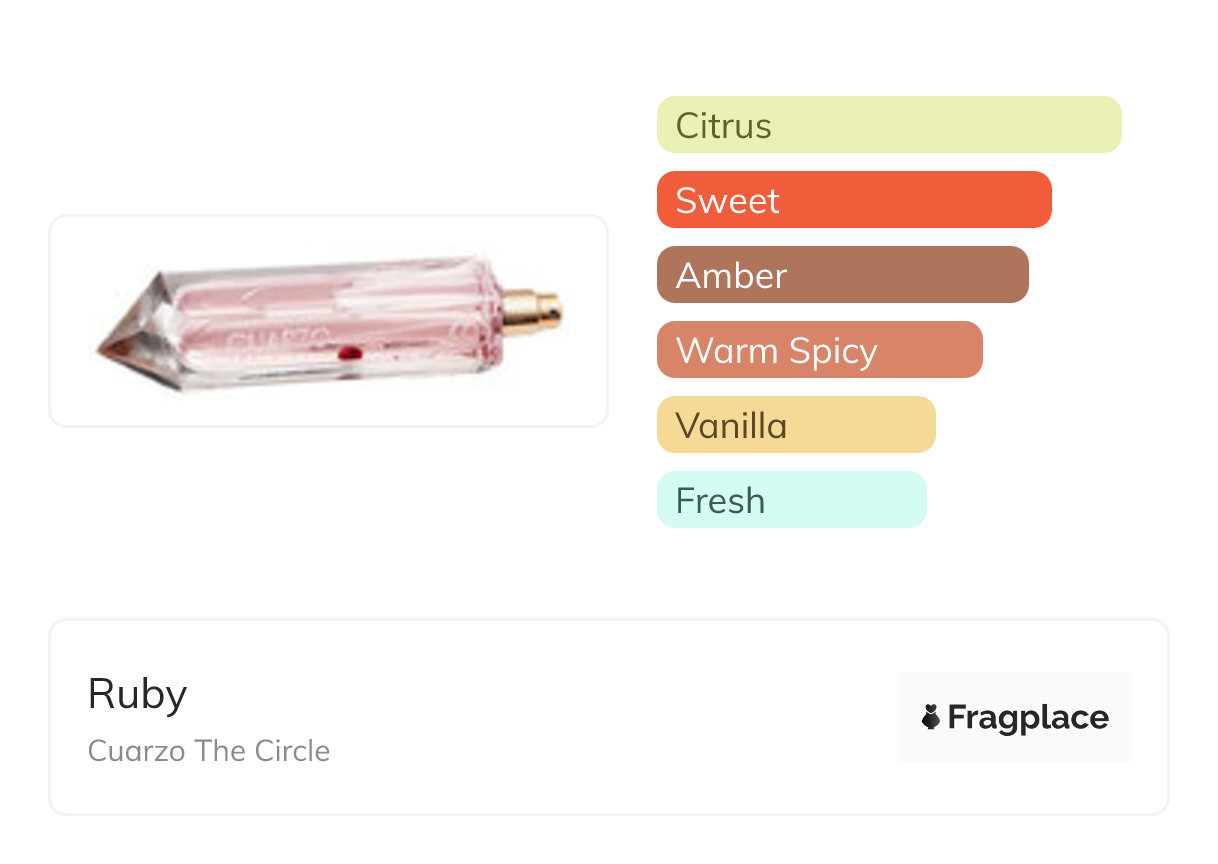This screenshot has height=864, width=1218.
Task: Click the Ruby perfume title
Action: [x=137, y=694]
